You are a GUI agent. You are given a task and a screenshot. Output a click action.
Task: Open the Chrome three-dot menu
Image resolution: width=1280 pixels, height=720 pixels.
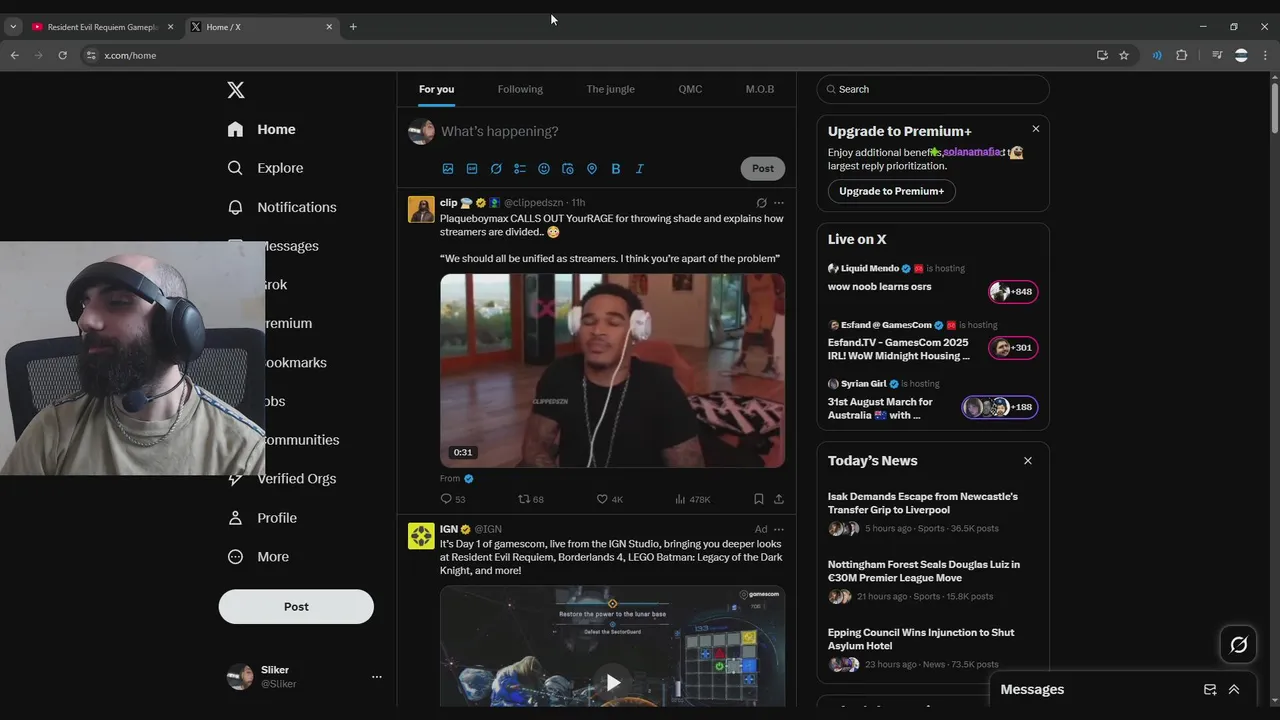click(1266, 55)
